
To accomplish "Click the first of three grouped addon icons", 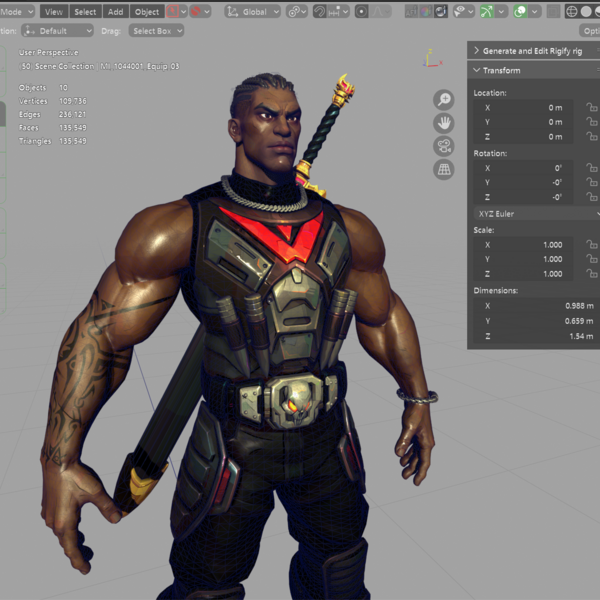I will click(411, 12).
